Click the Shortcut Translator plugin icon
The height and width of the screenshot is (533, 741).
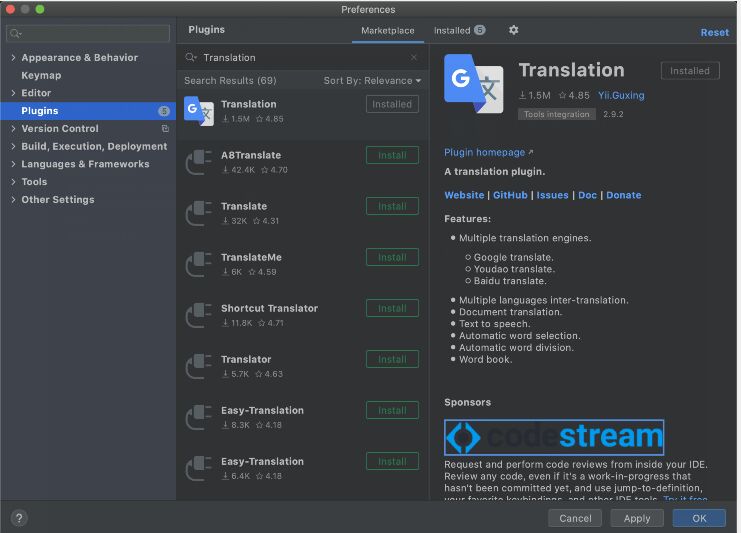point(199,315)
